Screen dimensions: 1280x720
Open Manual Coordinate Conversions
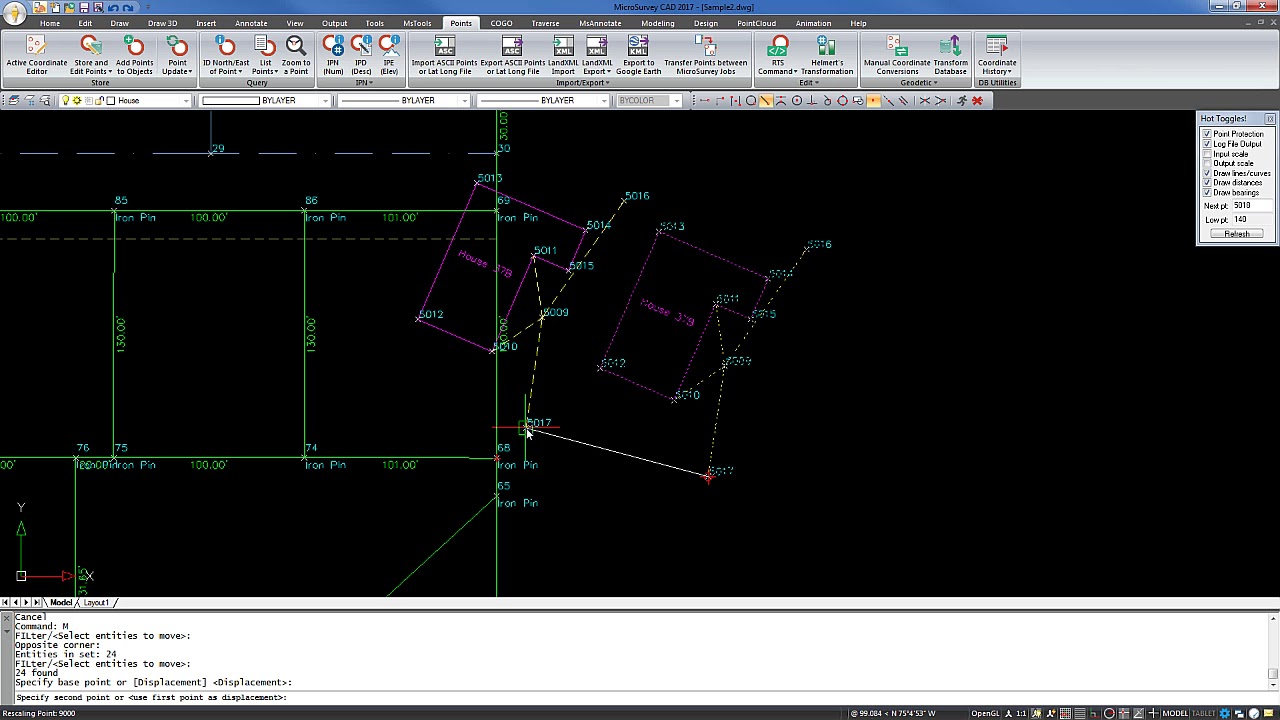click(897, 55)
